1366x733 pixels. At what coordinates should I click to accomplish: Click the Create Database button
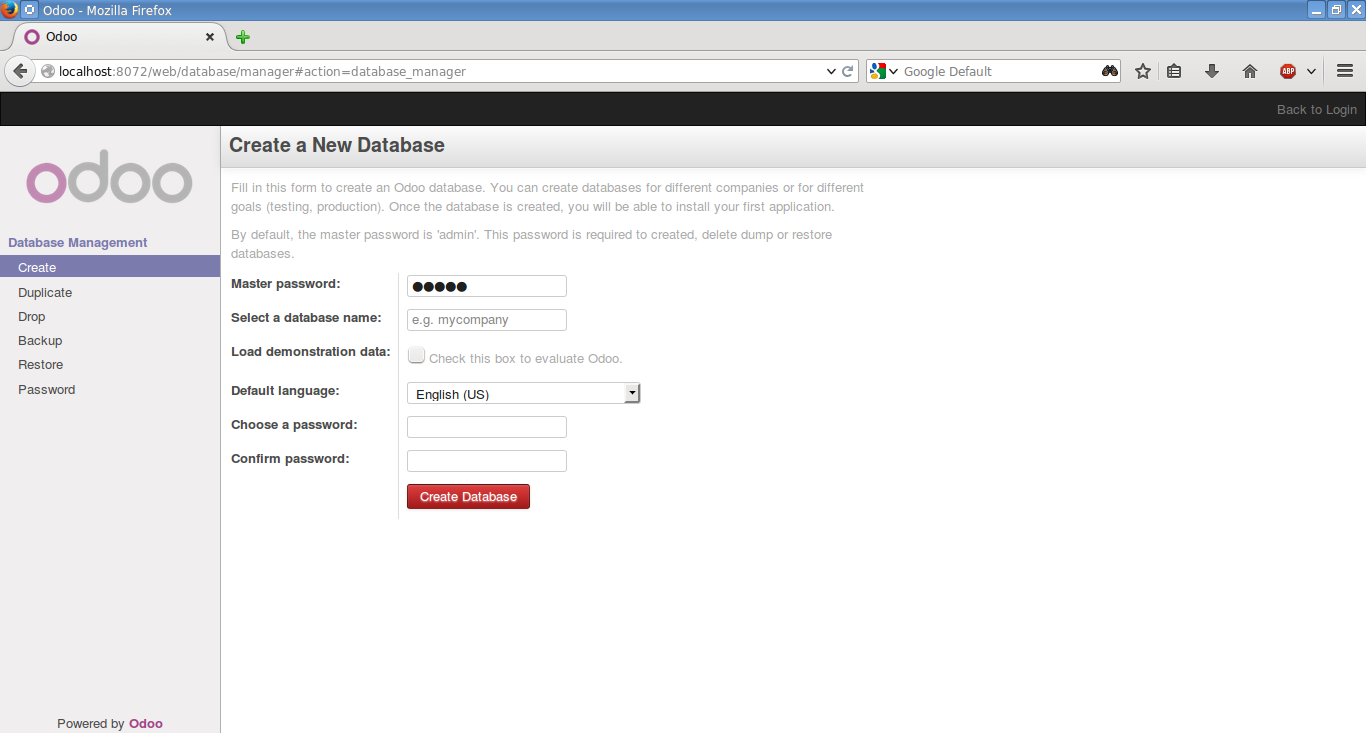coord(468,497)
